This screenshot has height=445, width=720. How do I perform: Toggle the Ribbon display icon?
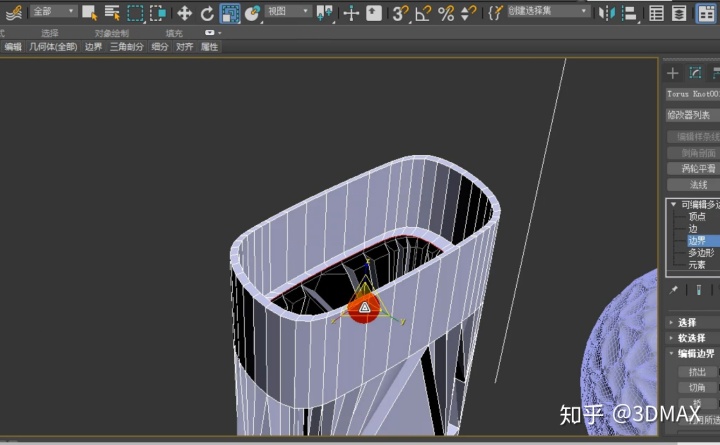click(x=706, y=13)
